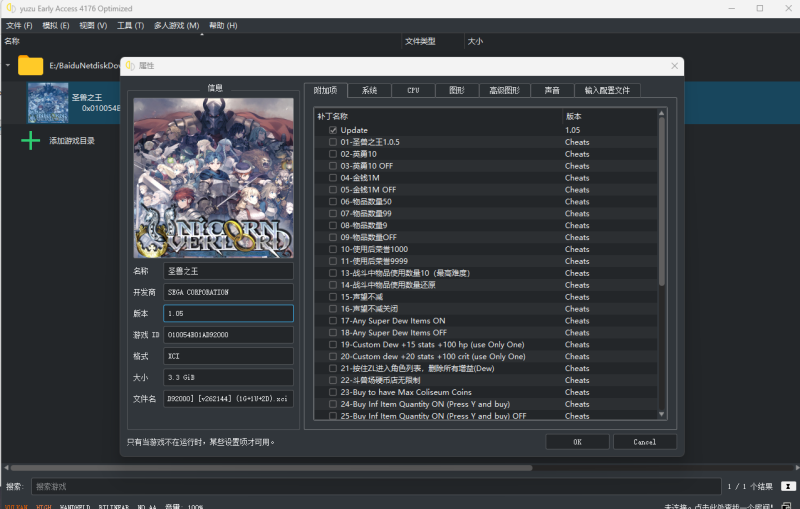Switch to the 附加项 tab
The width and height of the screenshot is (800, 509).
click(x=326, y=90)
